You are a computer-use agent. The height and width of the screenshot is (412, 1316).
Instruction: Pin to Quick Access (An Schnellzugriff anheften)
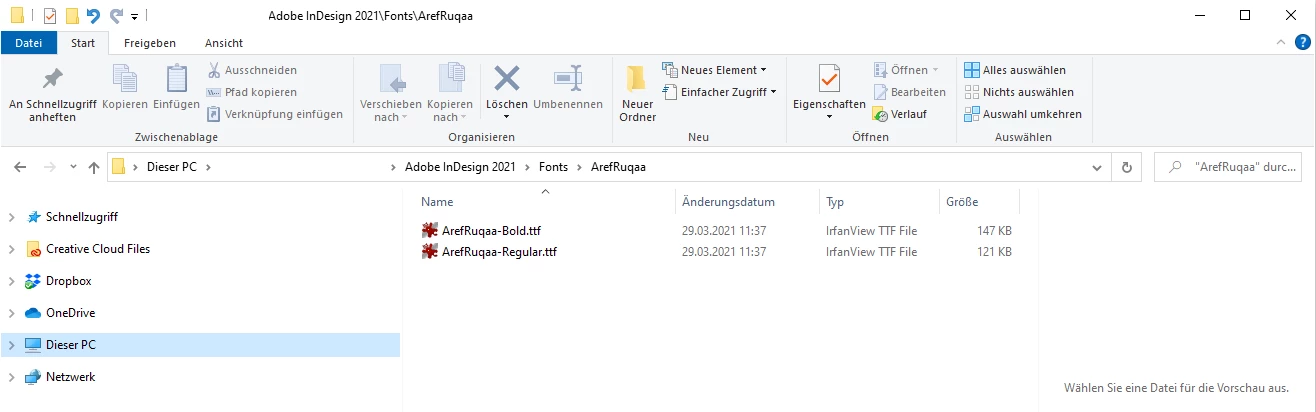coord(52,95)
